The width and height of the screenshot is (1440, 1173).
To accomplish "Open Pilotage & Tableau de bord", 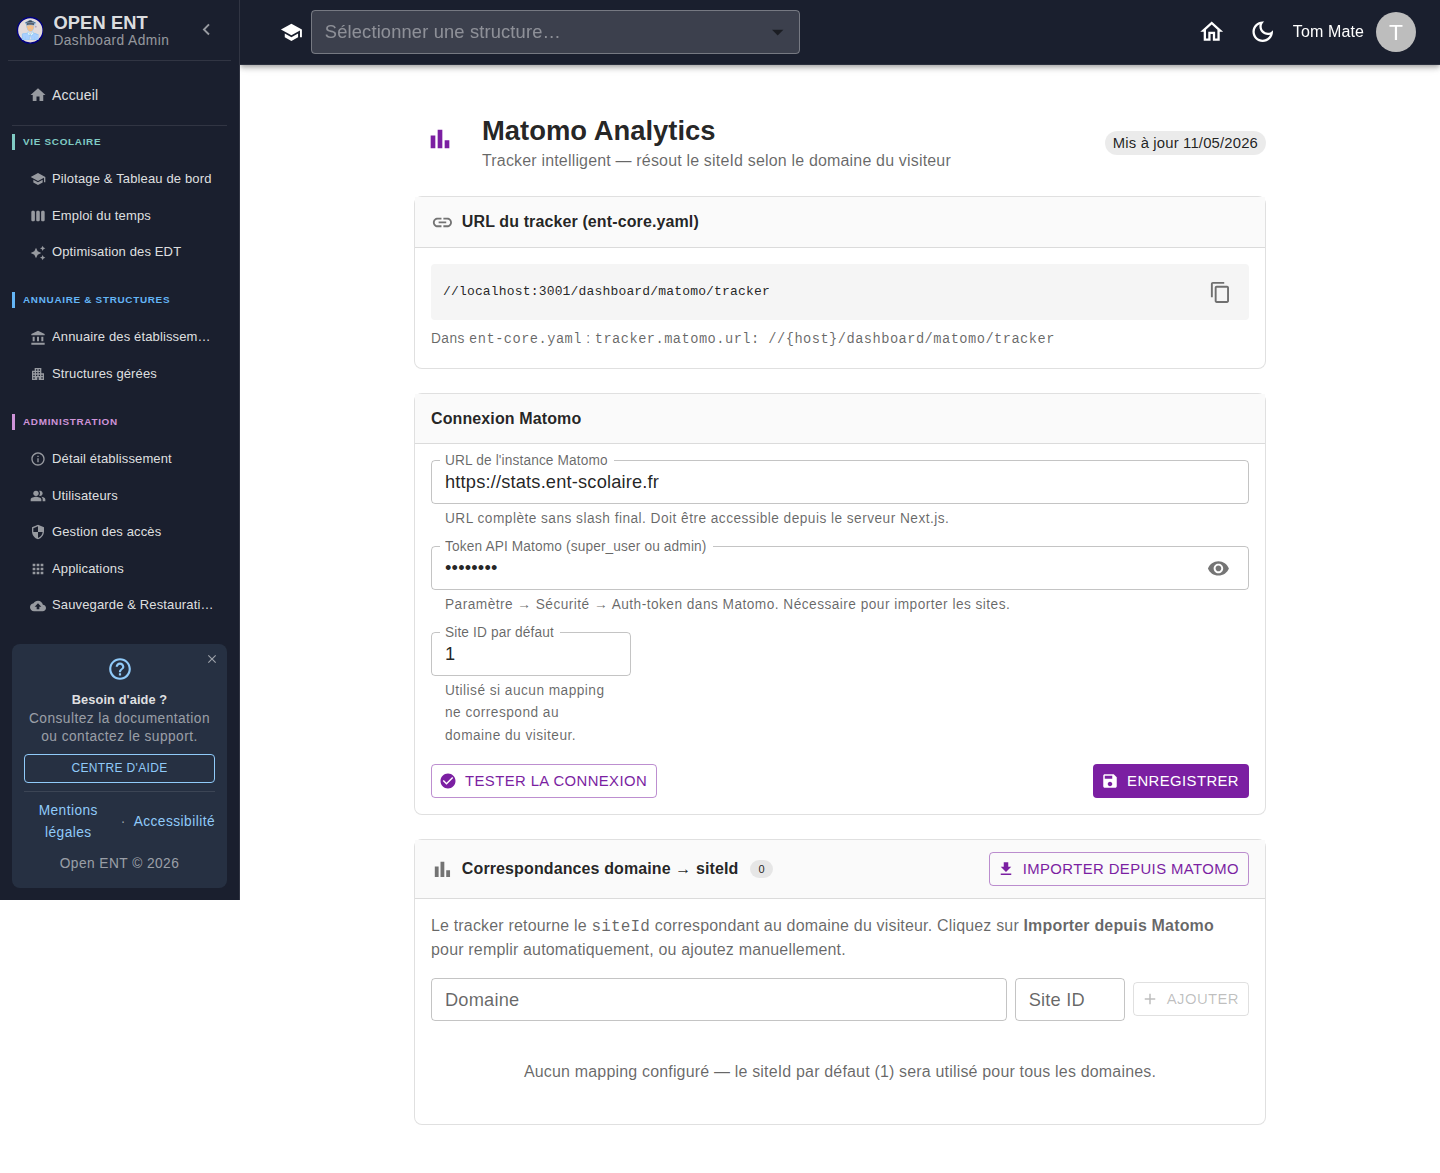I will [120, 179].
